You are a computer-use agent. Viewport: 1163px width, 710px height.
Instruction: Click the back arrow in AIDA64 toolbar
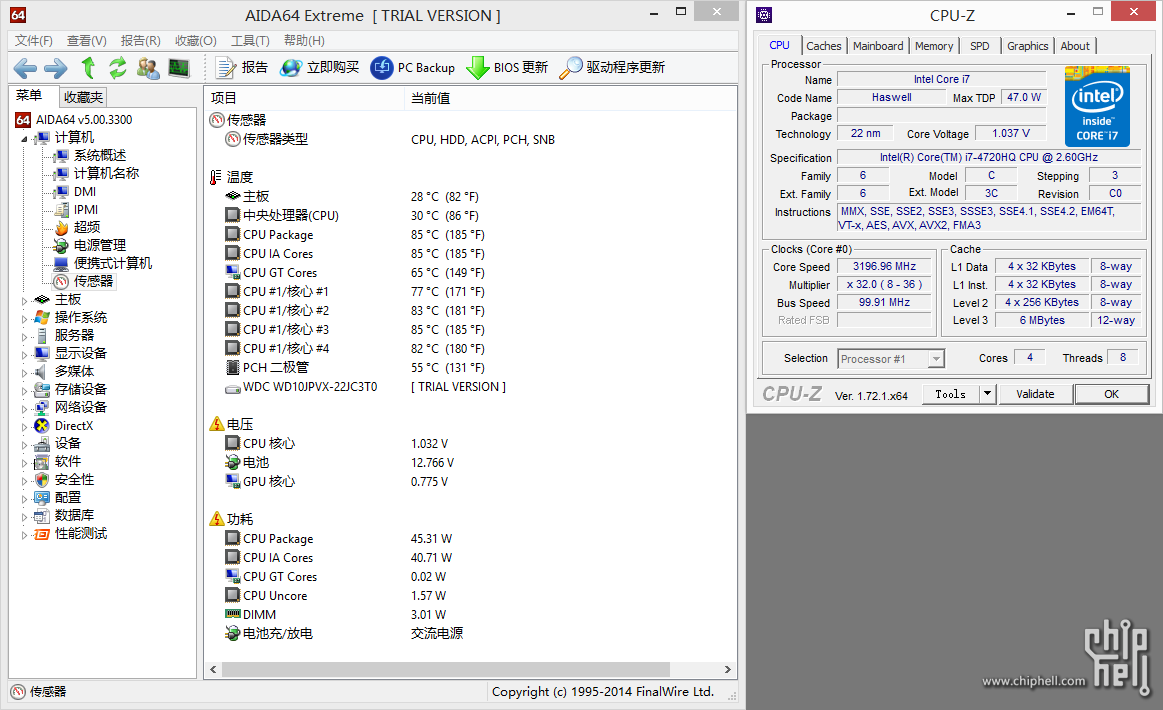[25, 68]
